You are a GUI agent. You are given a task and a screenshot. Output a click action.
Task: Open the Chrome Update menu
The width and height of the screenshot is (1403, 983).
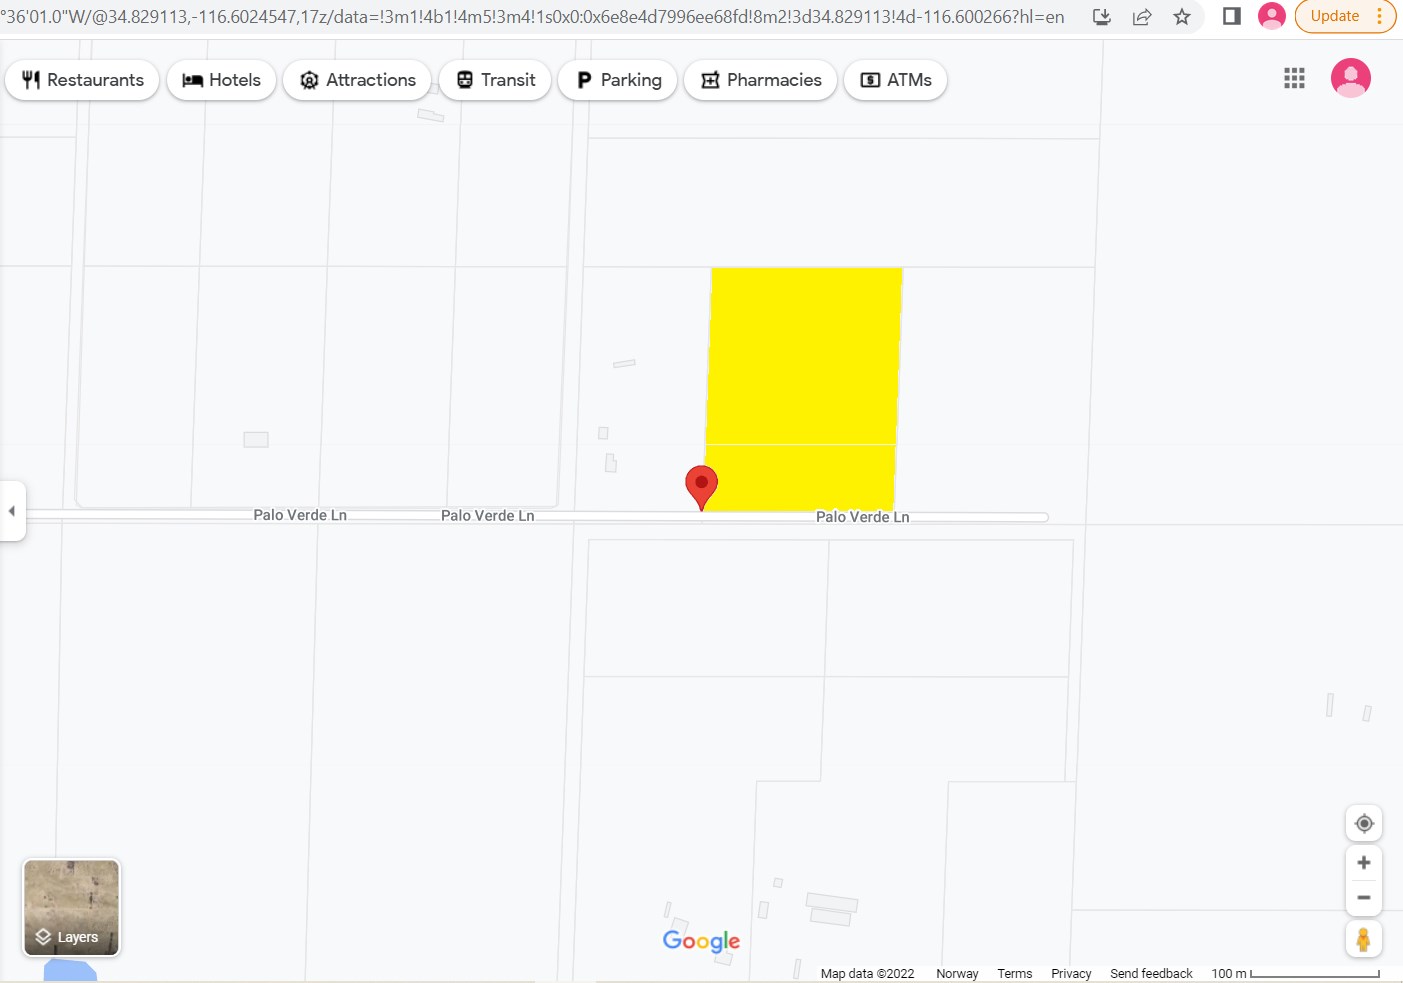[1345, 17]
